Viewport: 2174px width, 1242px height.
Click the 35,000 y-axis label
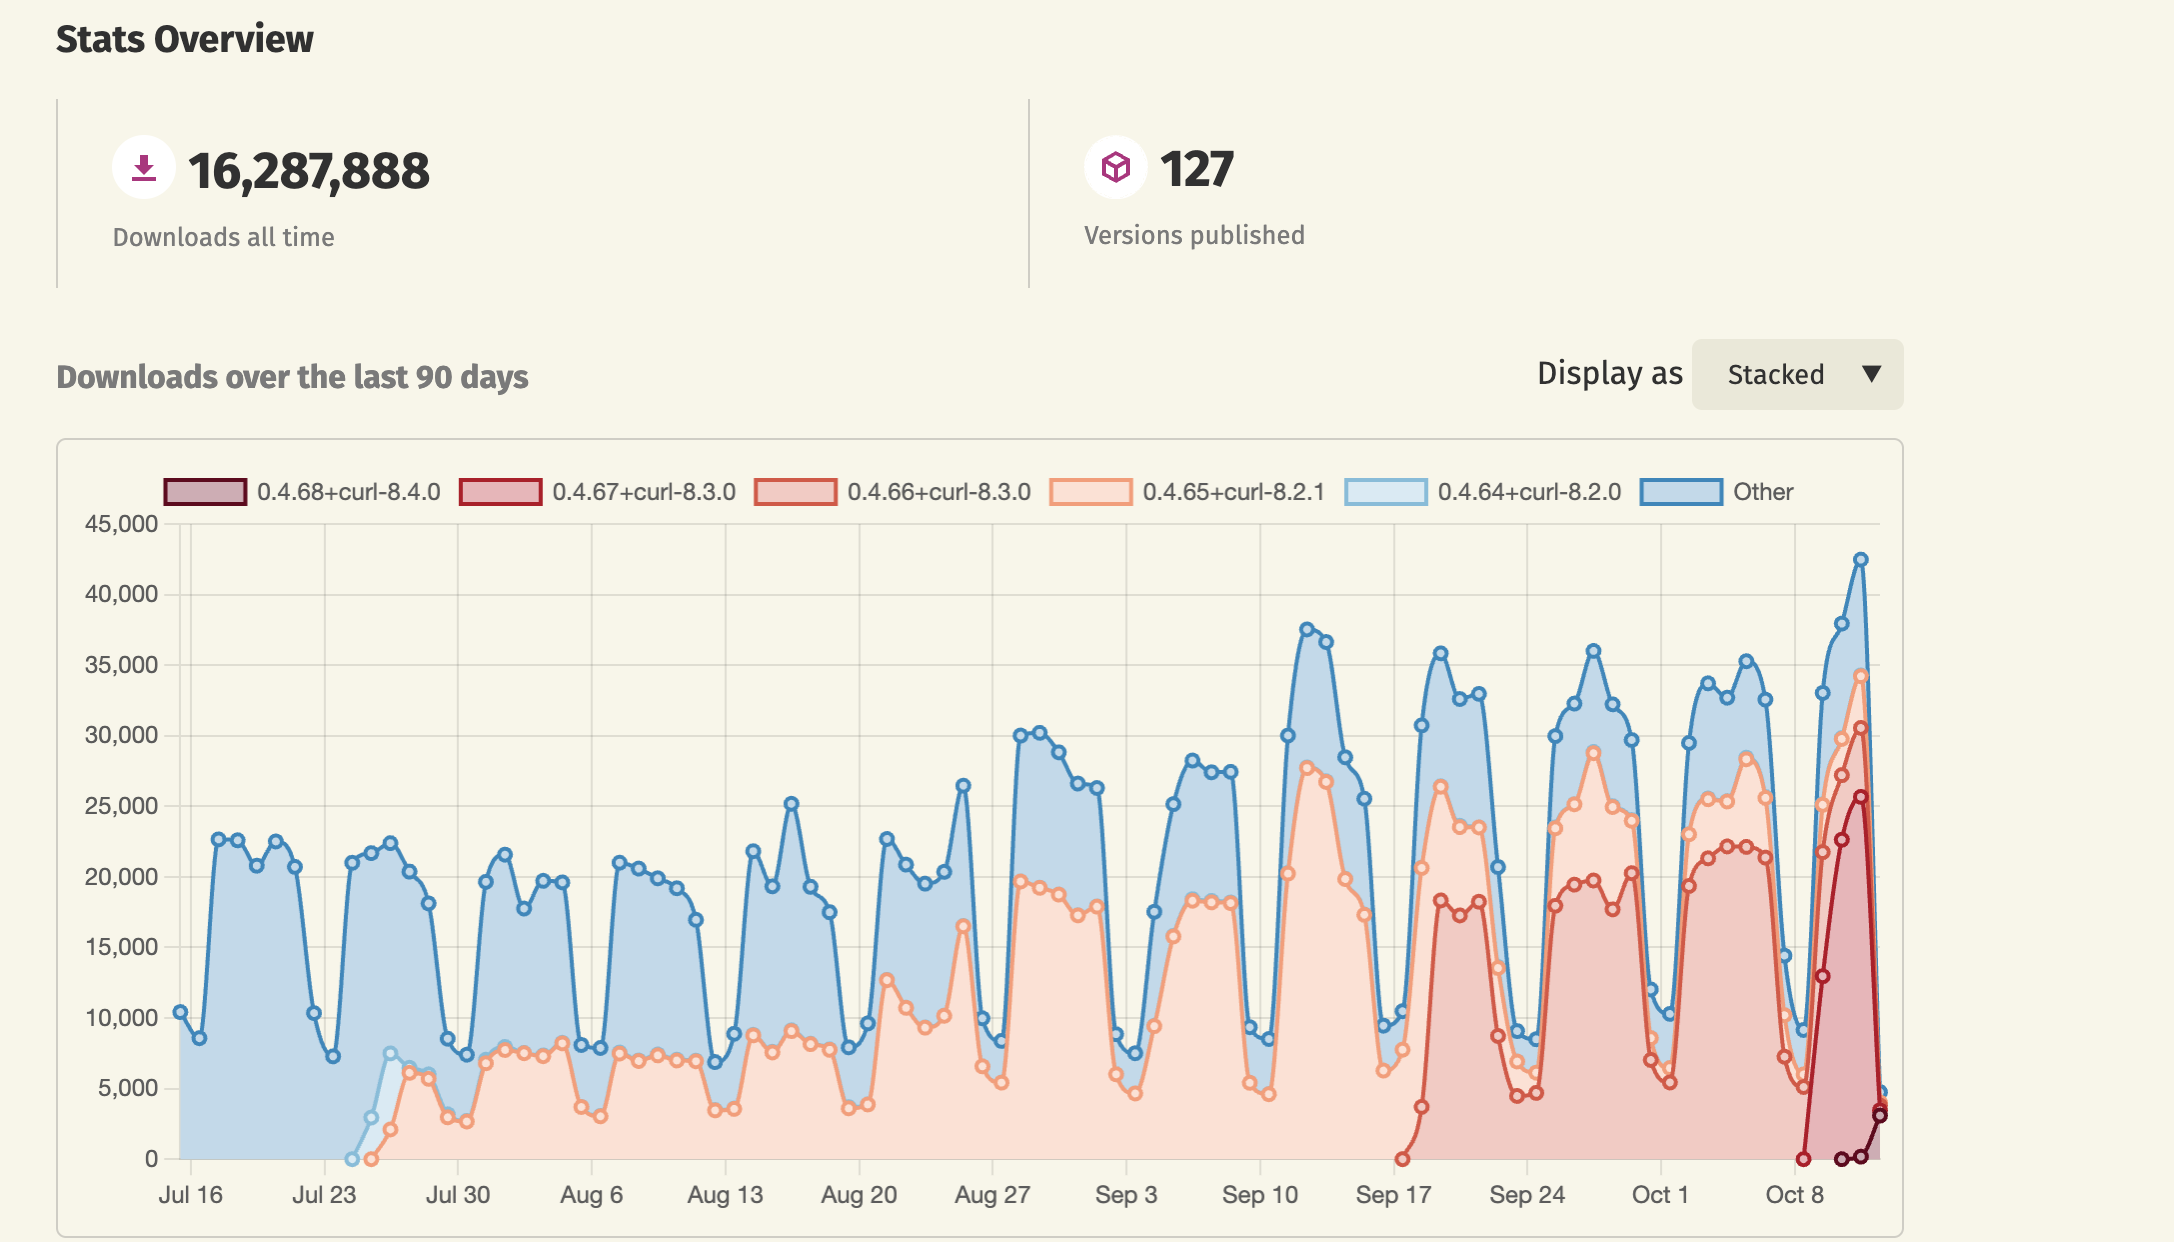(x=121, y=665)
